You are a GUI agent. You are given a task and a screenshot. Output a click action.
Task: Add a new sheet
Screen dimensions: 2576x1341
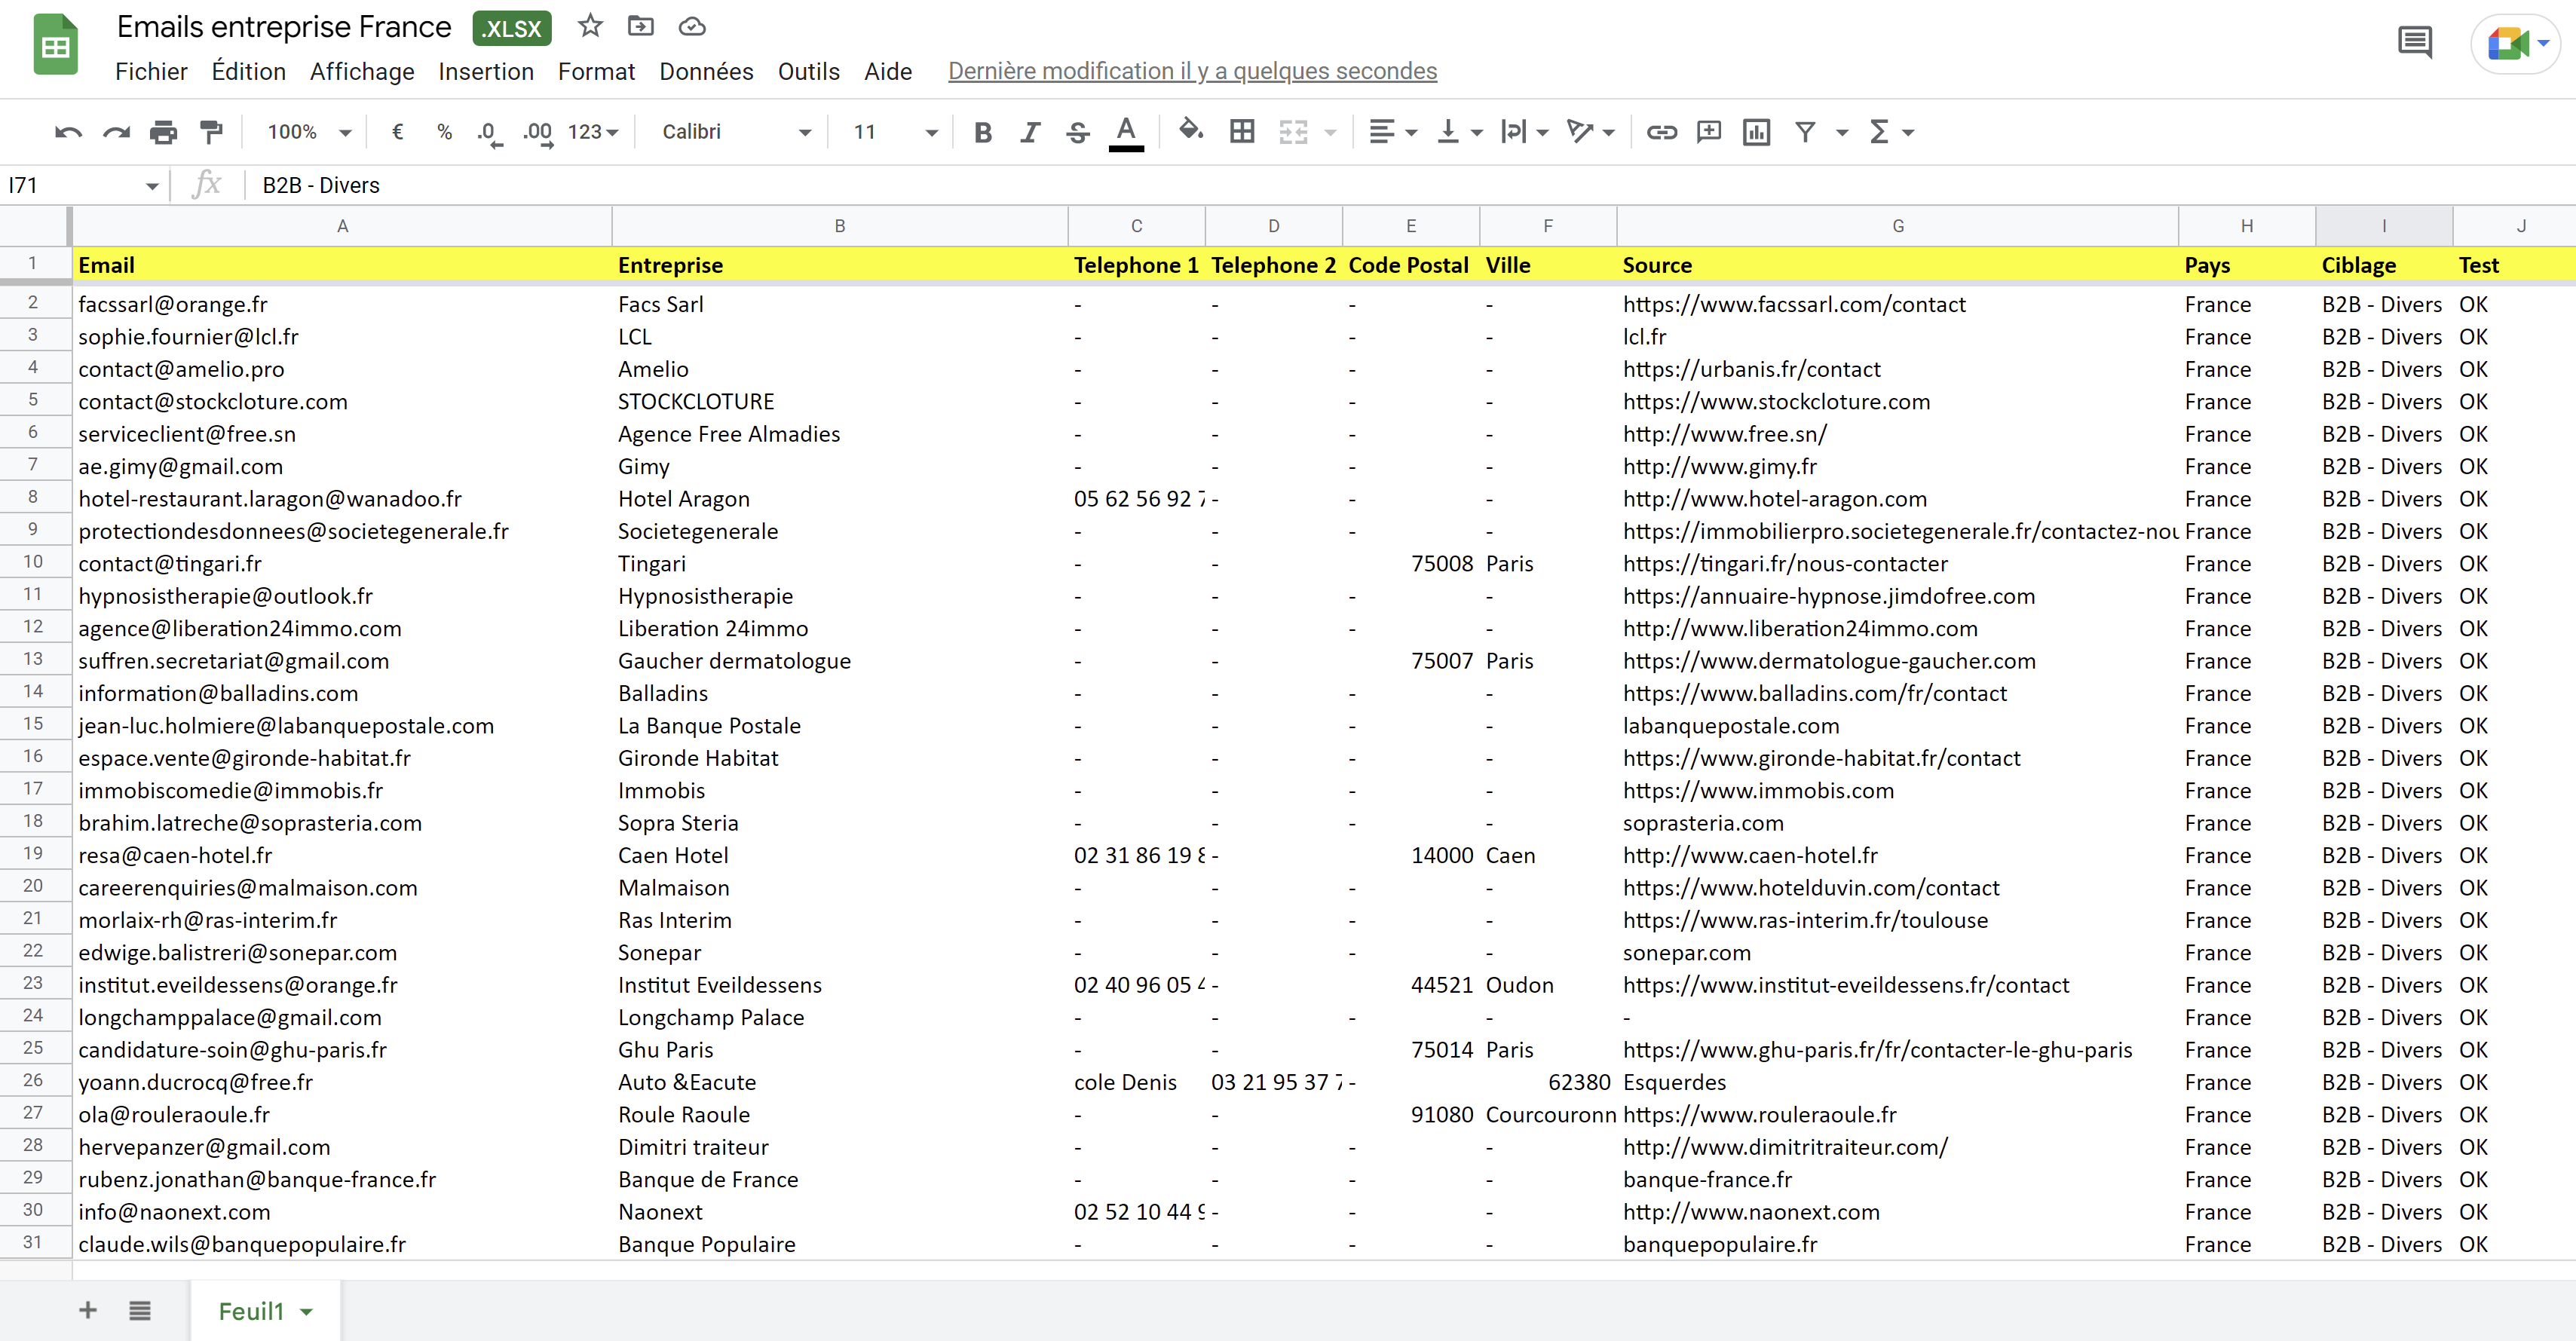click(88, 1310)
